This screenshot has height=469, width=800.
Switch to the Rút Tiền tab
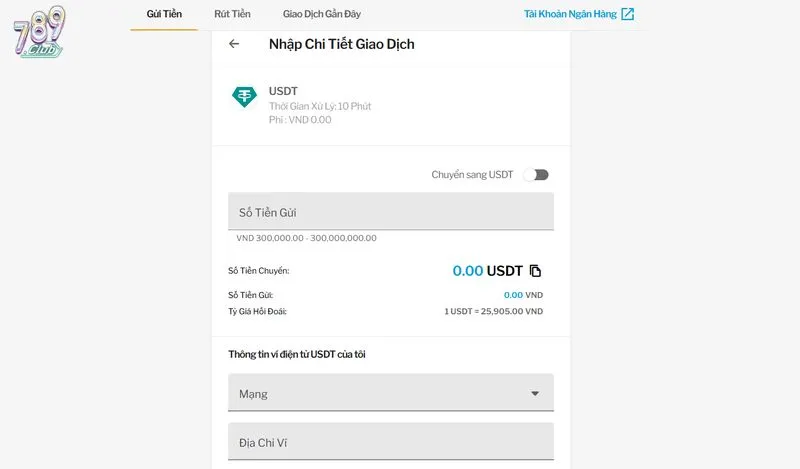[232, 14]
